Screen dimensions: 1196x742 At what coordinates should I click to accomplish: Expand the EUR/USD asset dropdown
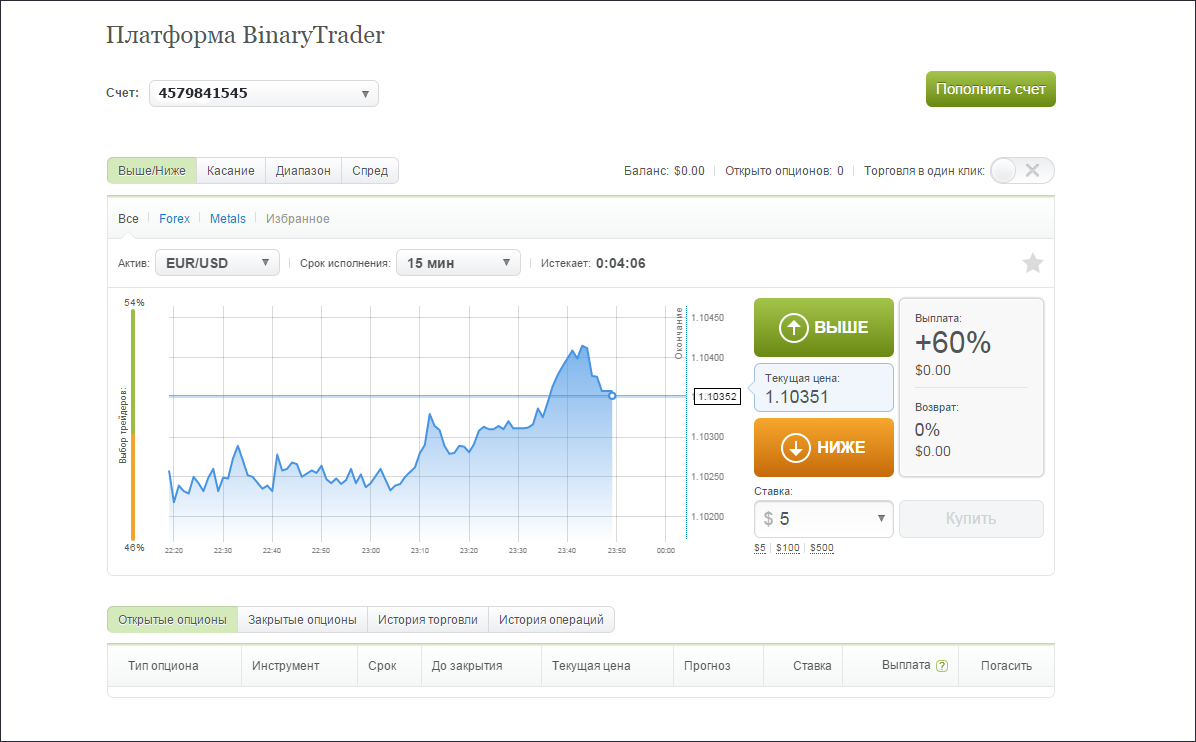click(217, 263)
